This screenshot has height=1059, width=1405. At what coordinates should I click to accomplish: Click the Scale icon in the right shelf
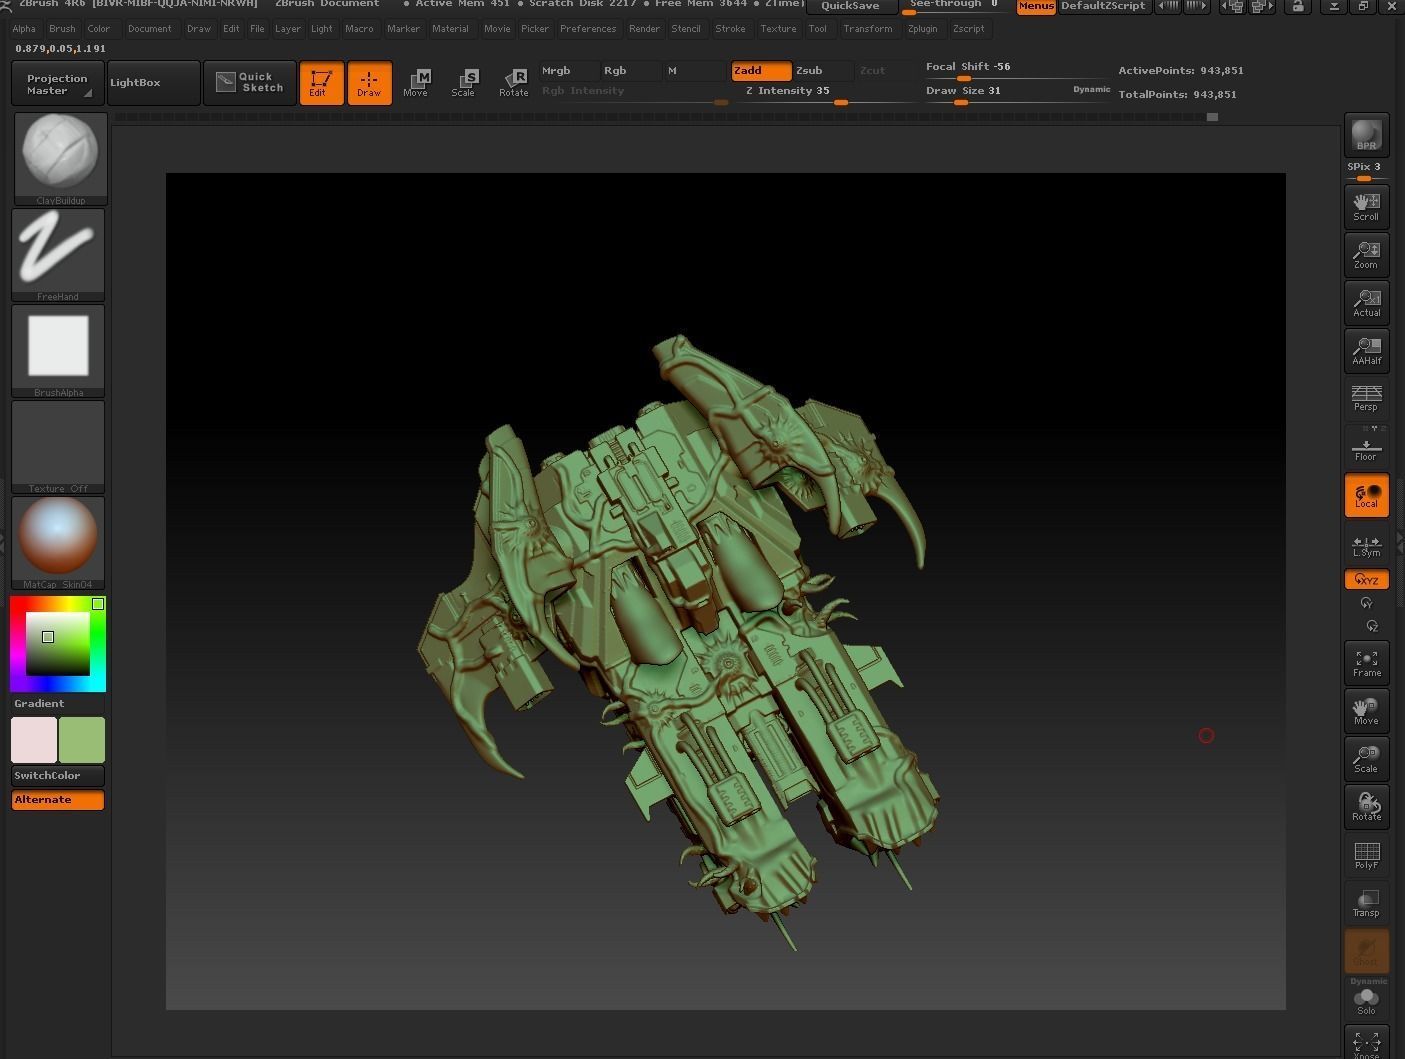(x=1366, y=758)
